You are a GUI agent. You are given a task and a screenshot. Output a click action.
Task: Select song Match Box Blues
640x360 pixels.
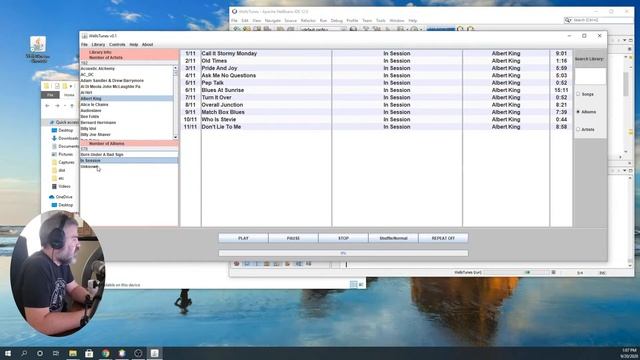click(x=223, y=112)
